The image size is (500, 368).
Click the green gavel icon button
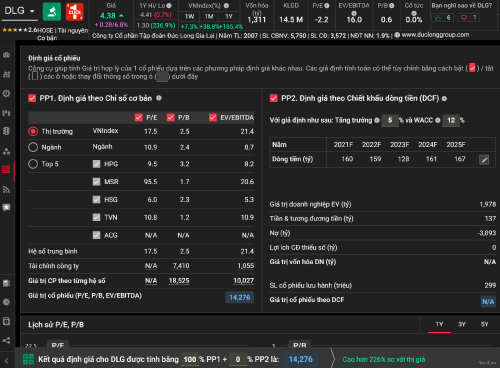tap(52, 12)
